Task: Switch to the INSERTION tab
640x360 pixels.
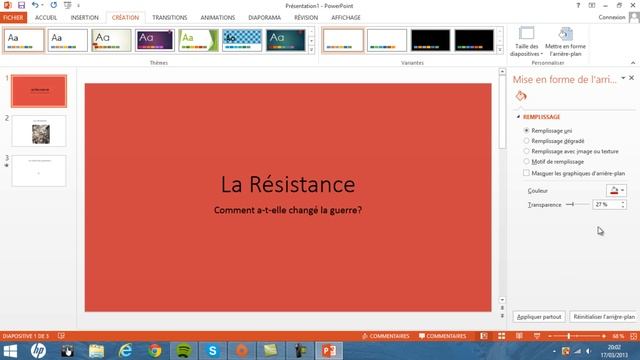Action: tap(84, 18)
